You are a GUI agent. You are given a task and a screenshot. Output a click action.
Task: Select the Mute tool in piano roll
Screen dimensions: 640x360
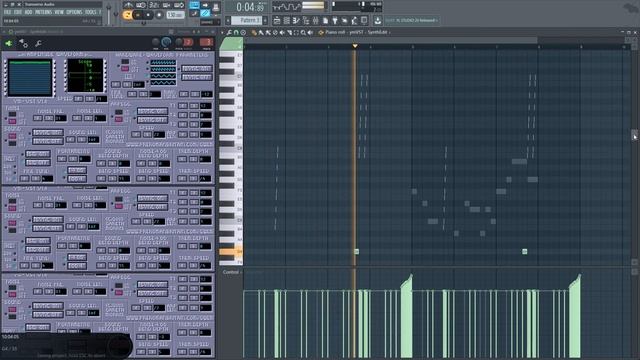click(282, 32)
